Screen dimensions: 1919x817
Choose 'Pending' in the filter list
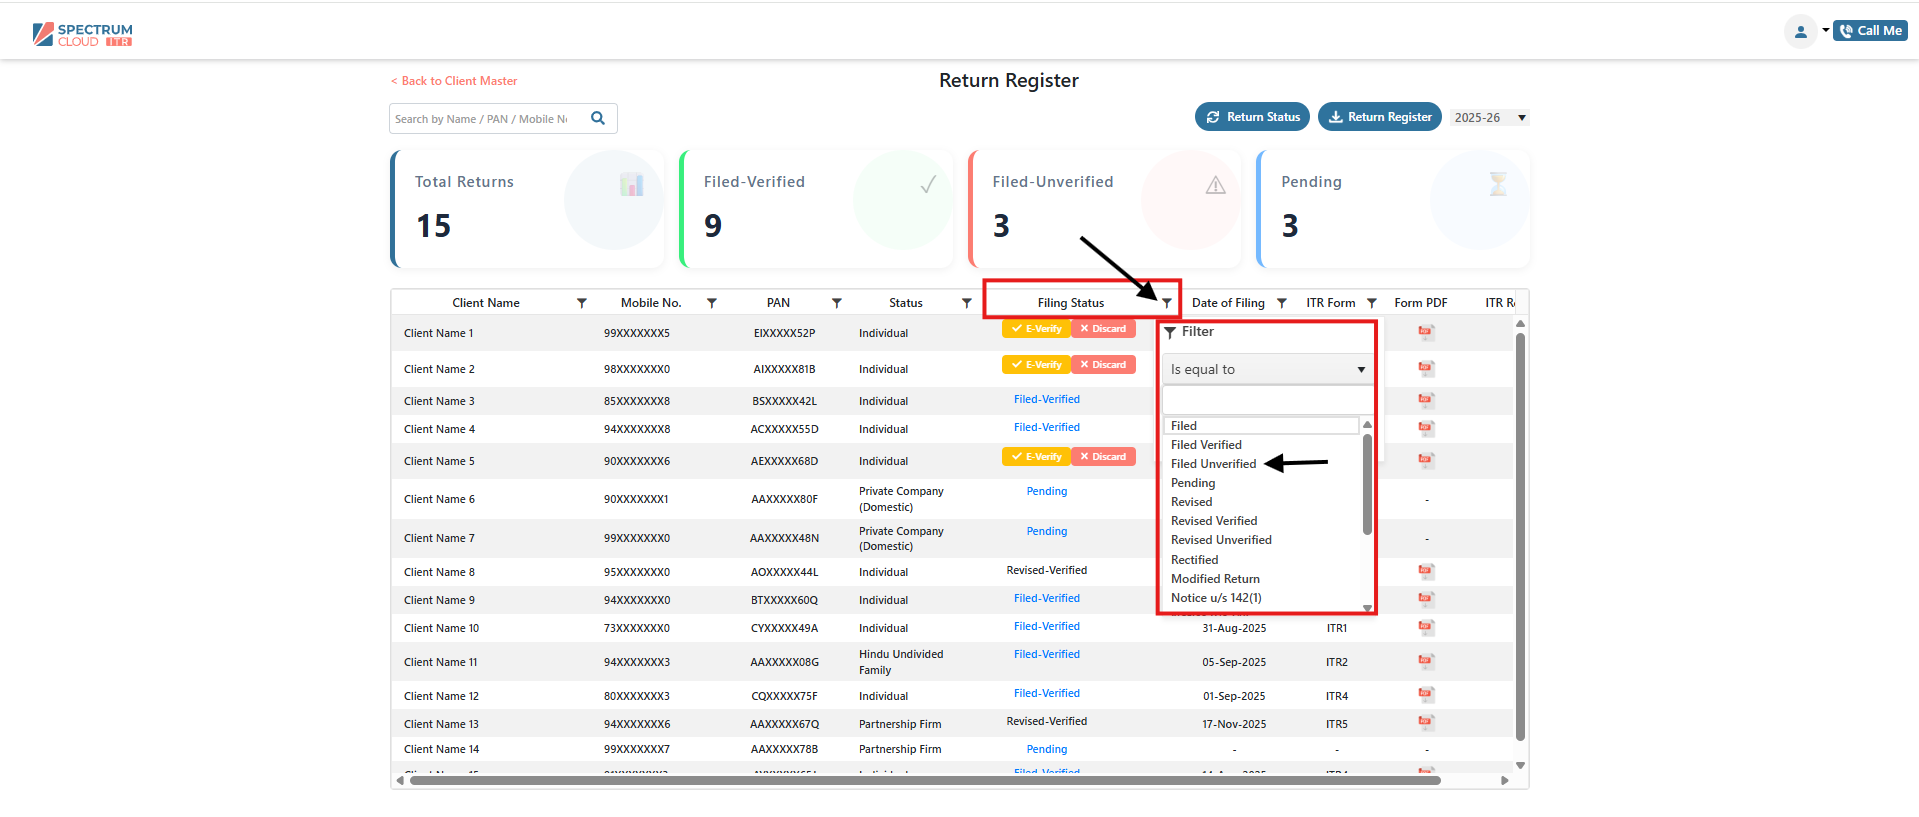[1193, 483]
